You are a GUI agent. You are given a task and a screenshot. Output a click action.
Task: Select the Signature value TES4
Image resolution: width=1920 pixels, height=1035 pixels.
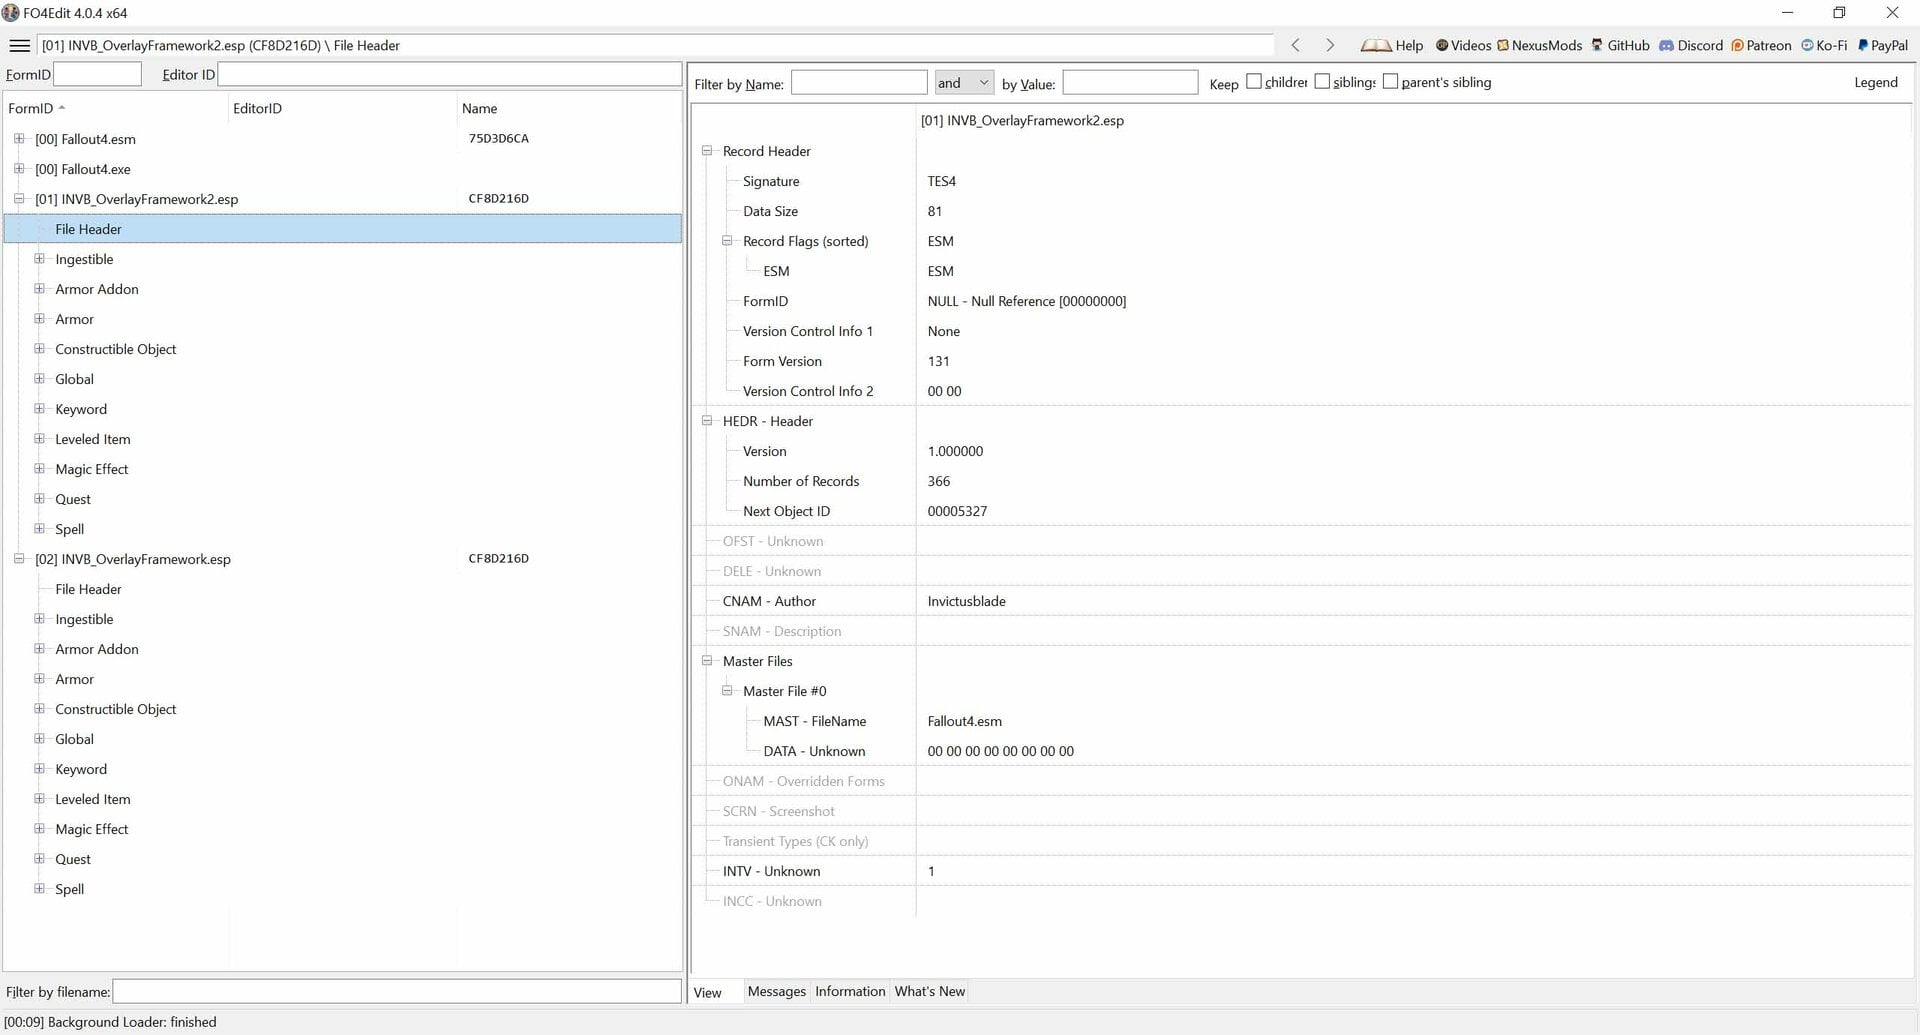coord(941,181)
